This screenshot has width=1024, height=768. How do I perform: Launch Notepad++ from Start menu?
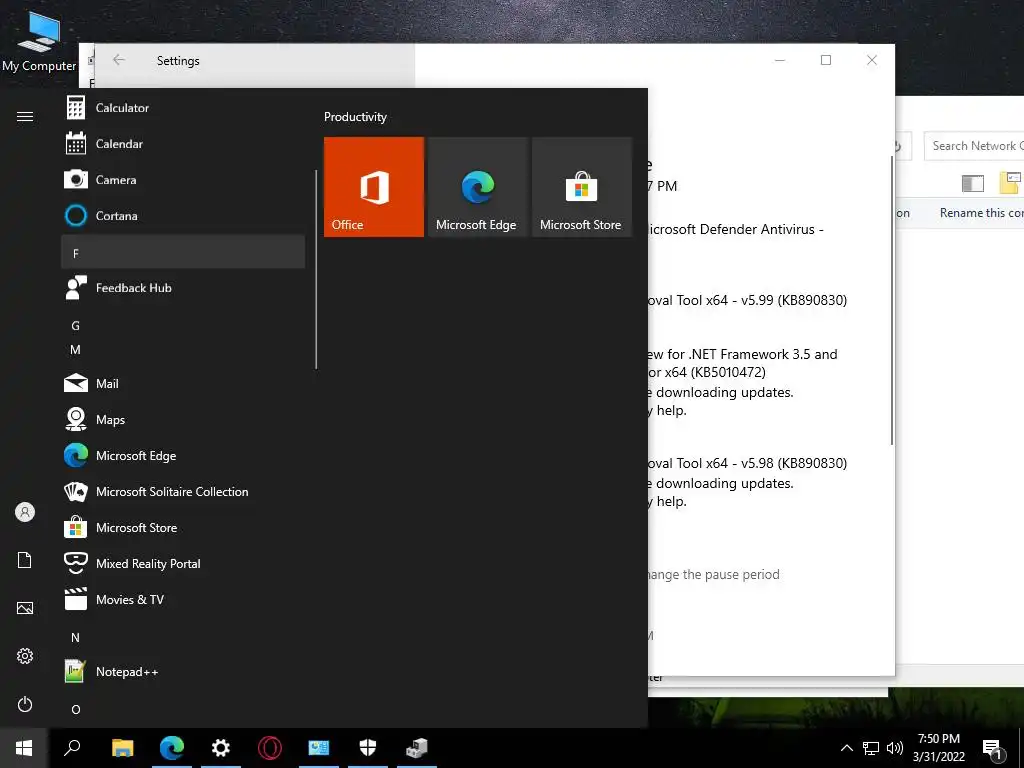183,671
